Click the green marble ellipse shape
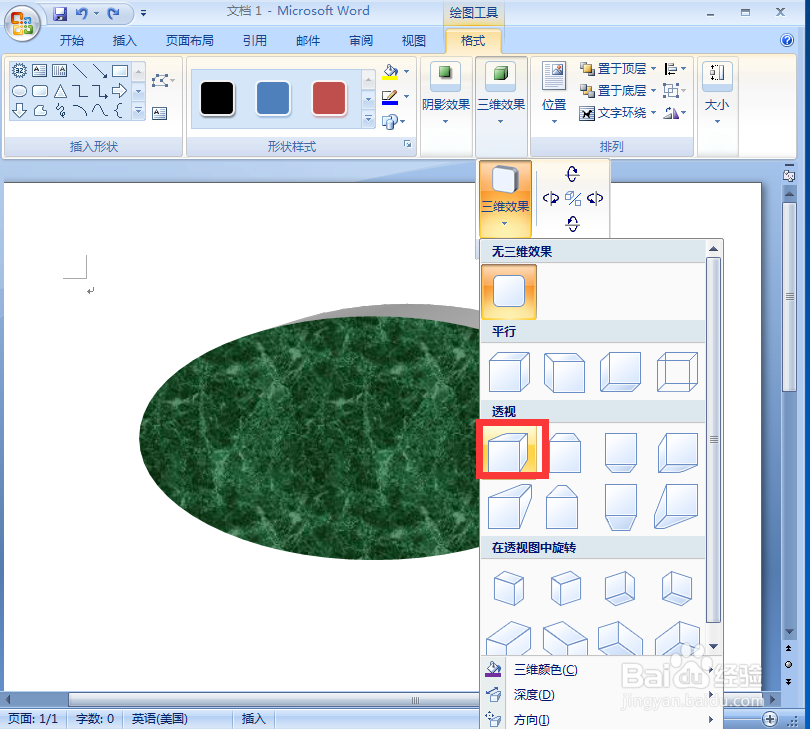810x729 pixels. tap(310, 438)
